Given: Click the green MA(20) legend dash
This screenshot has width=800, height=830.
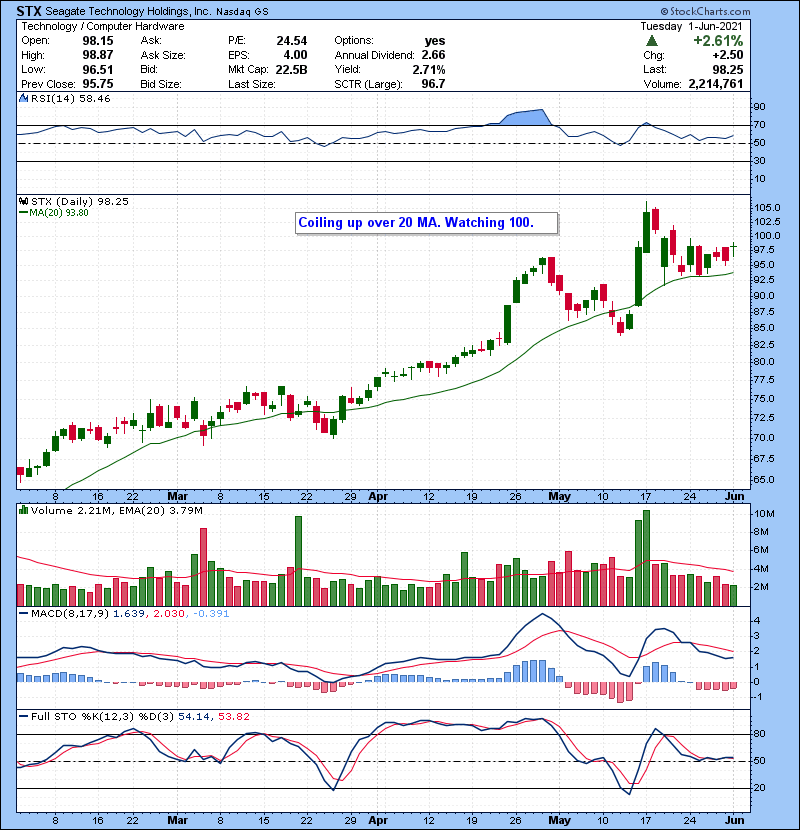Looking at the screenshot, I should point(23,213).
